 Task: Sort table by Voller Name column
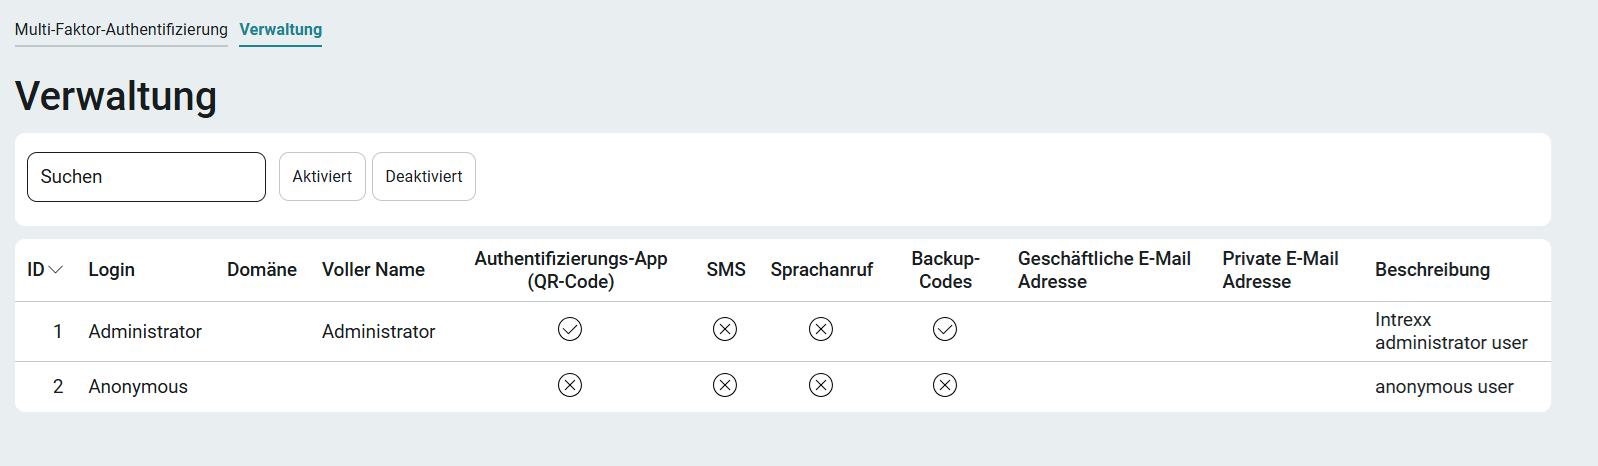tap(373, 269)
